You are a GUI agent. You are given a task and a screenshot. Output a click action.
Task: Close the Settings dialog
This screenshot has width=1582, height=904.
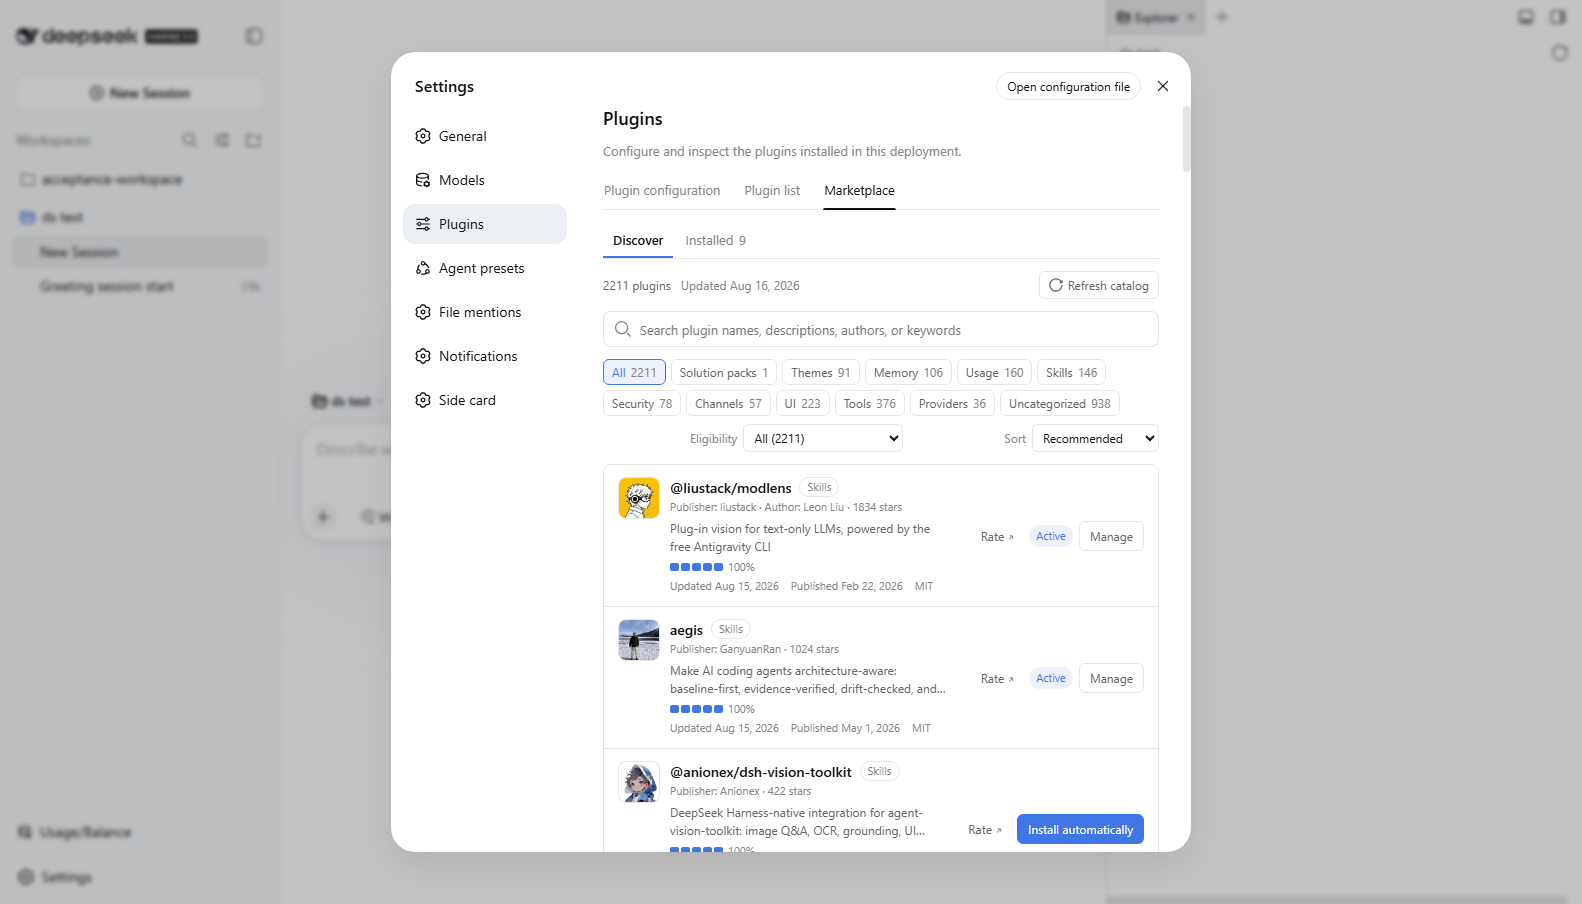click(x=1163, y=86)
